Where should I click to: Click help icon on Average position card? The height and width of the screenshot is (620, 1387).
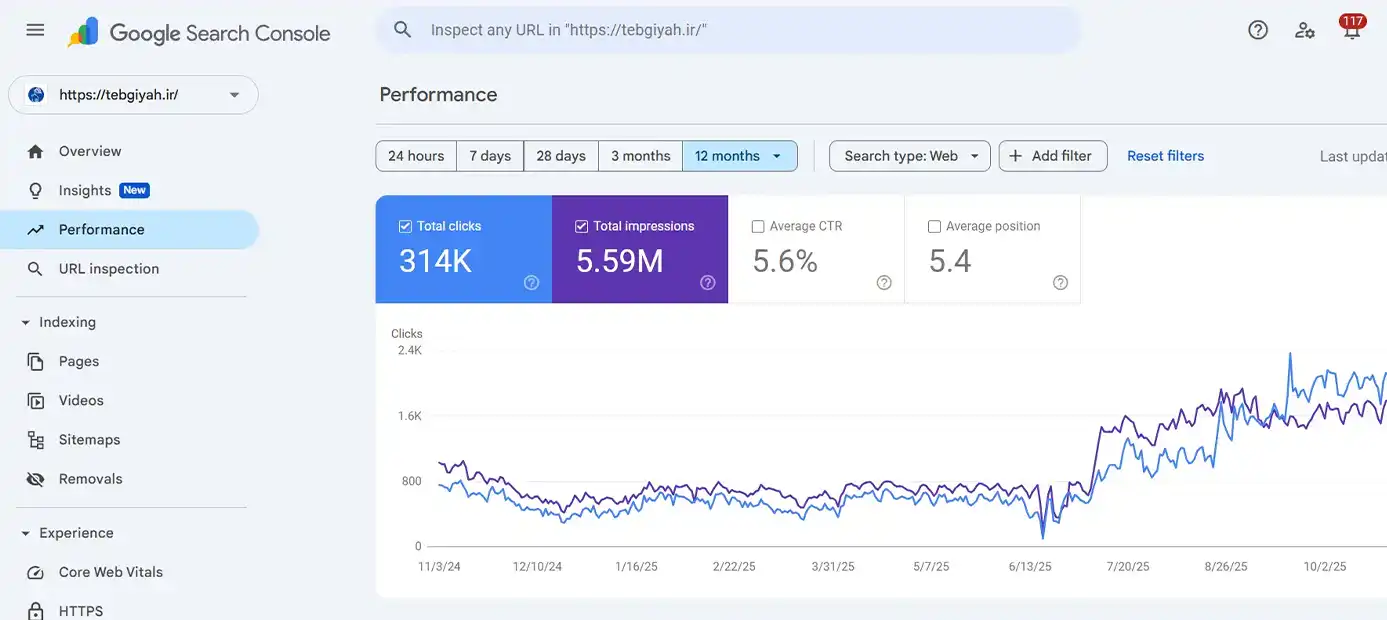coord(1060,283)
